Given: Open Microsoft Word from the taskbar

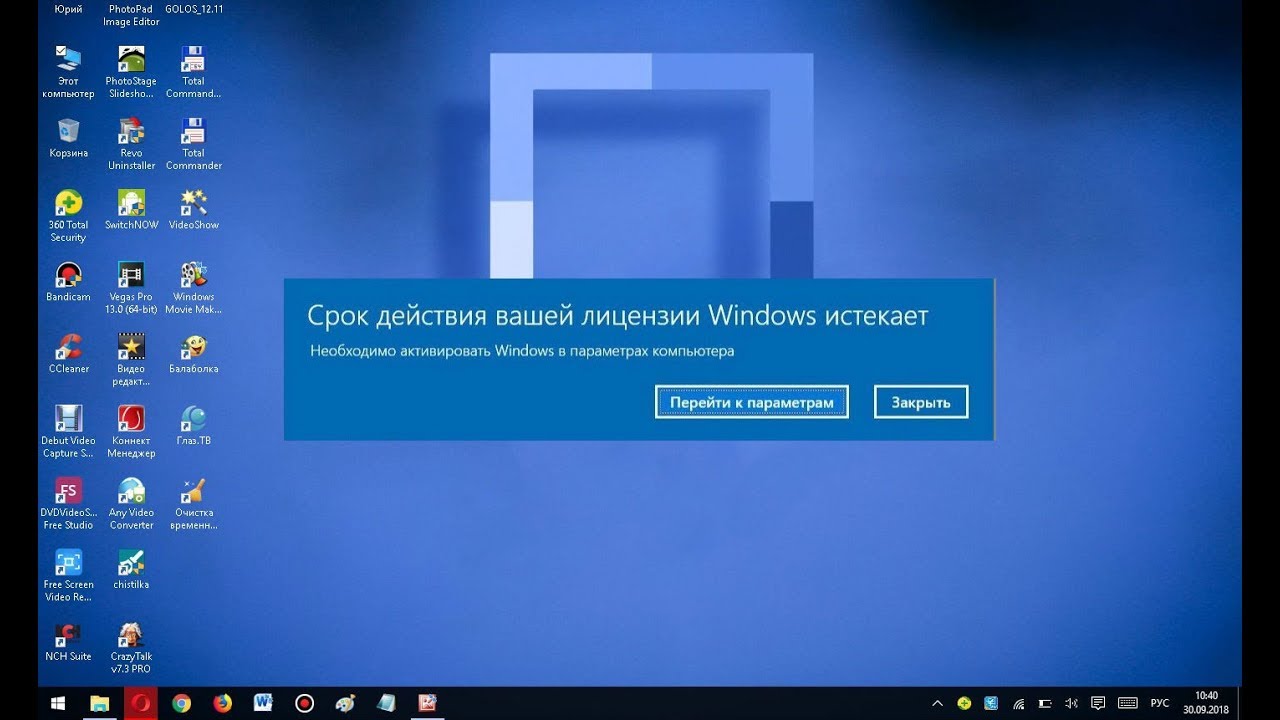Looking at the screenshot, I should [x=263, y=703].
